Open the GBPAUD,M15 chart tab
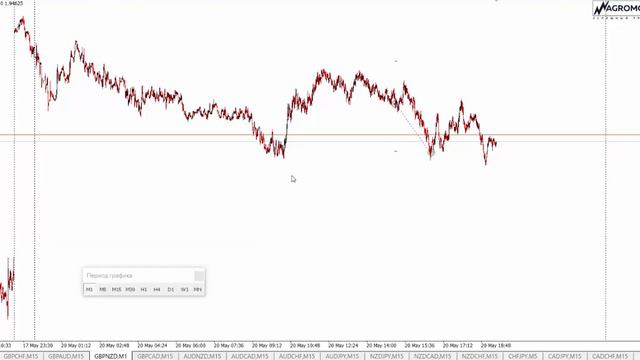640x360 pixels. pyautogui.click(x=66, y=356)
